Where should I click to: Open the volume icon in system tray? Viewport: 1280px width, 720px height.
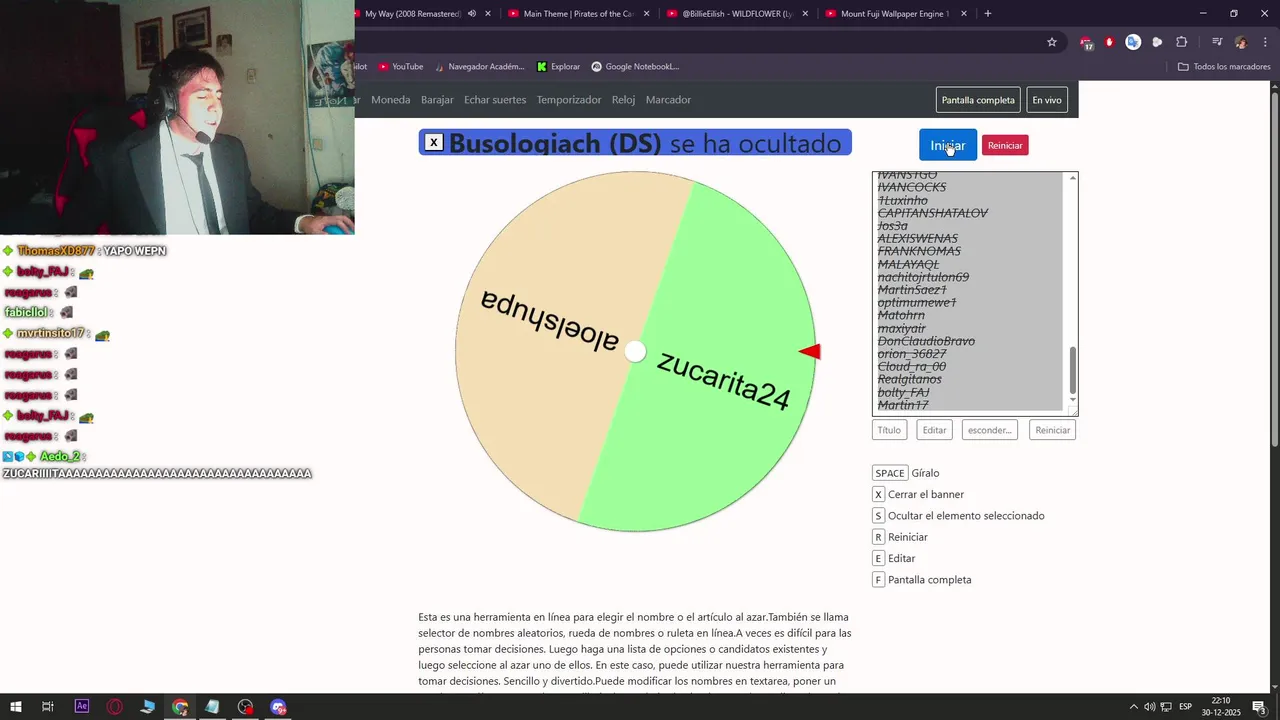1150,707
